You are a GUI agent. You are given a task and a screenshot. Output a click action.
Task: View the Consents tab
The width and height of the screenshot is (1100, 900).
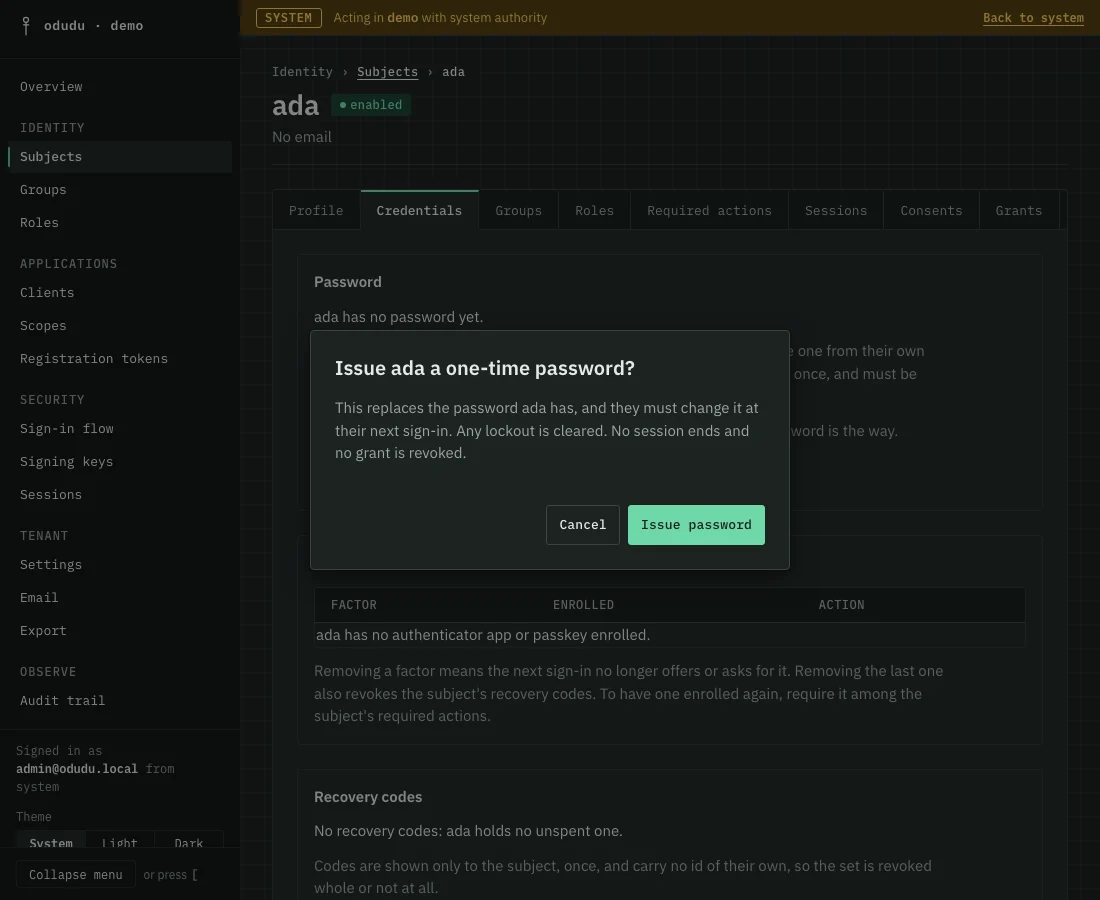click(x=931, y=210)
